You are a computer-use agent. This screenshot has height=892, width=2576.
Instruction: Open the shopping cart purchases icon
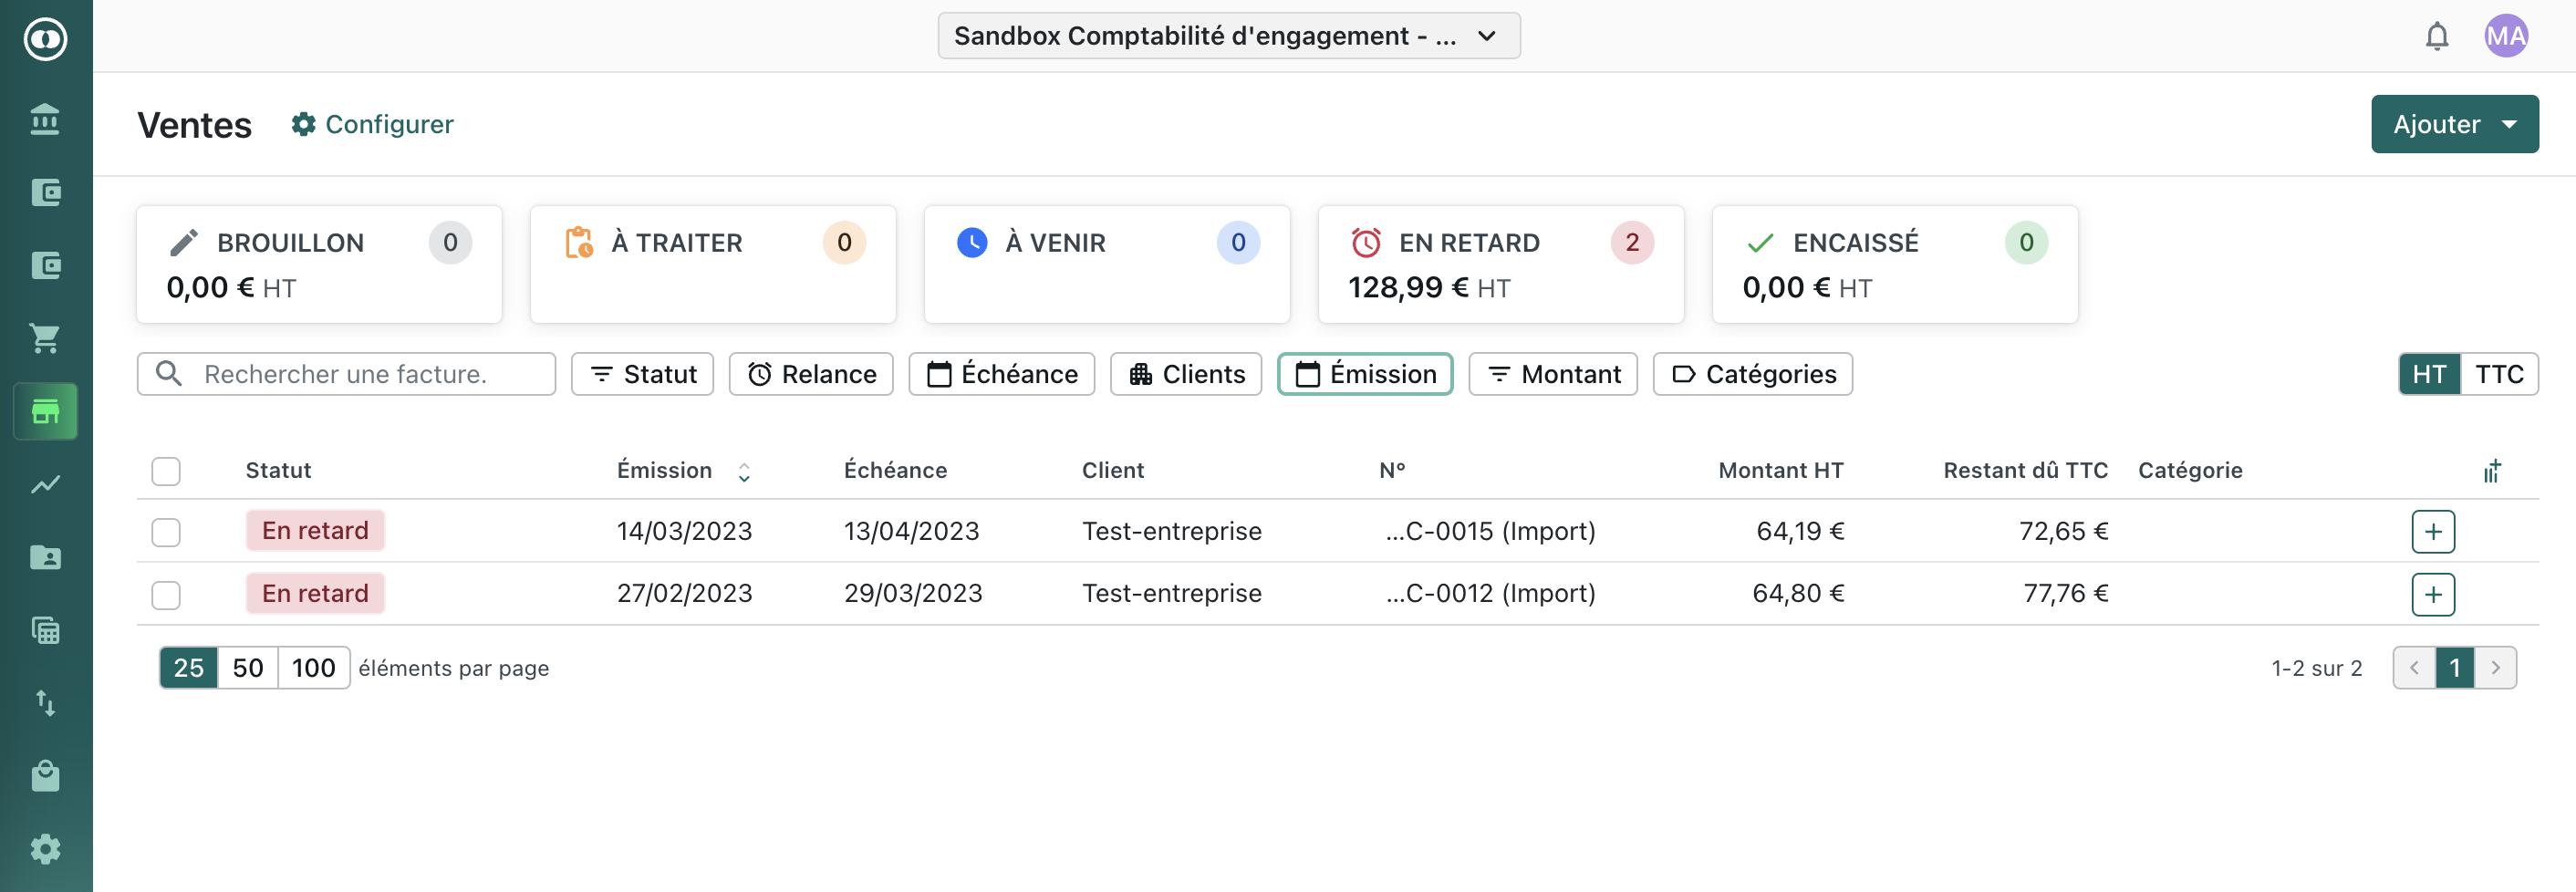pyautogui.click(x=45, y=338)
